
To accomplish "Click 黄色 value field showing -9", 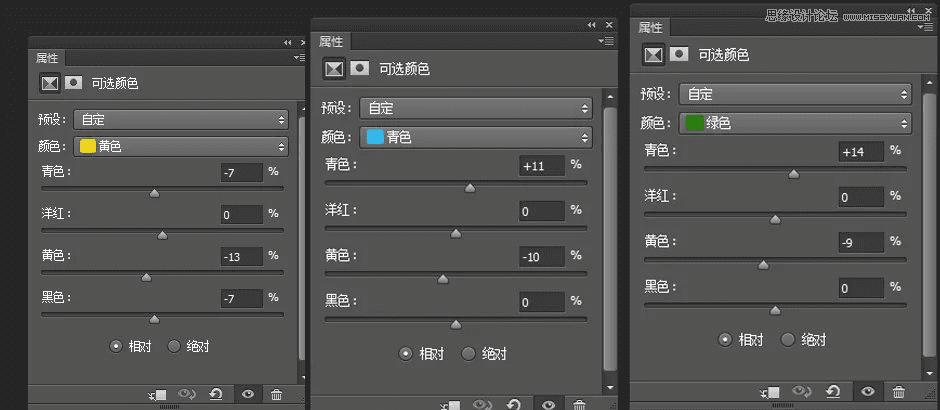I will tap(861, 243).
